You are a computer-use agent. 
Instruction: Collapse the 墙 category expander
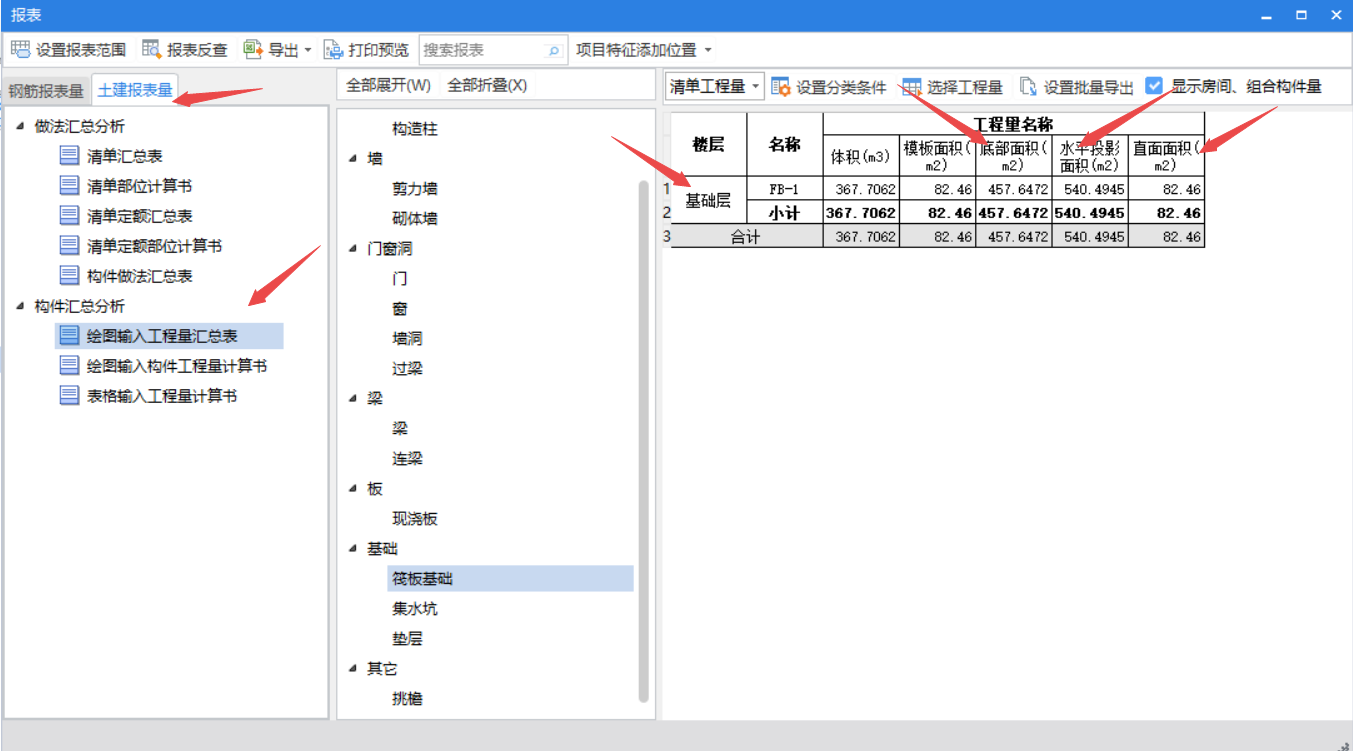[x=353, y=158]
